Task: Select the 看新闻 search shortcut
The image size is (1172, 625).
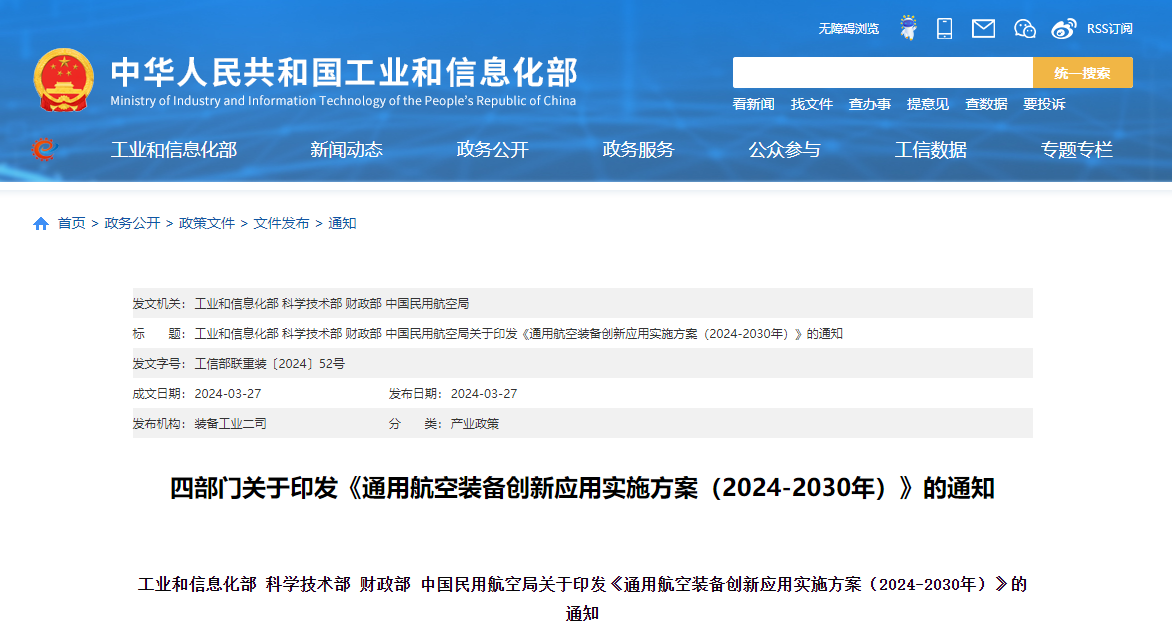Action: (x=753, y=104)
